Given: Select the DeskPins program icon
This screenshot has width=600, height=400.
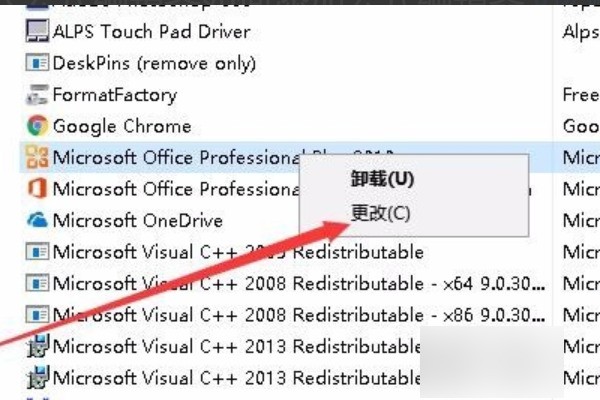Looking at the screenshot, I should [37, 63].
